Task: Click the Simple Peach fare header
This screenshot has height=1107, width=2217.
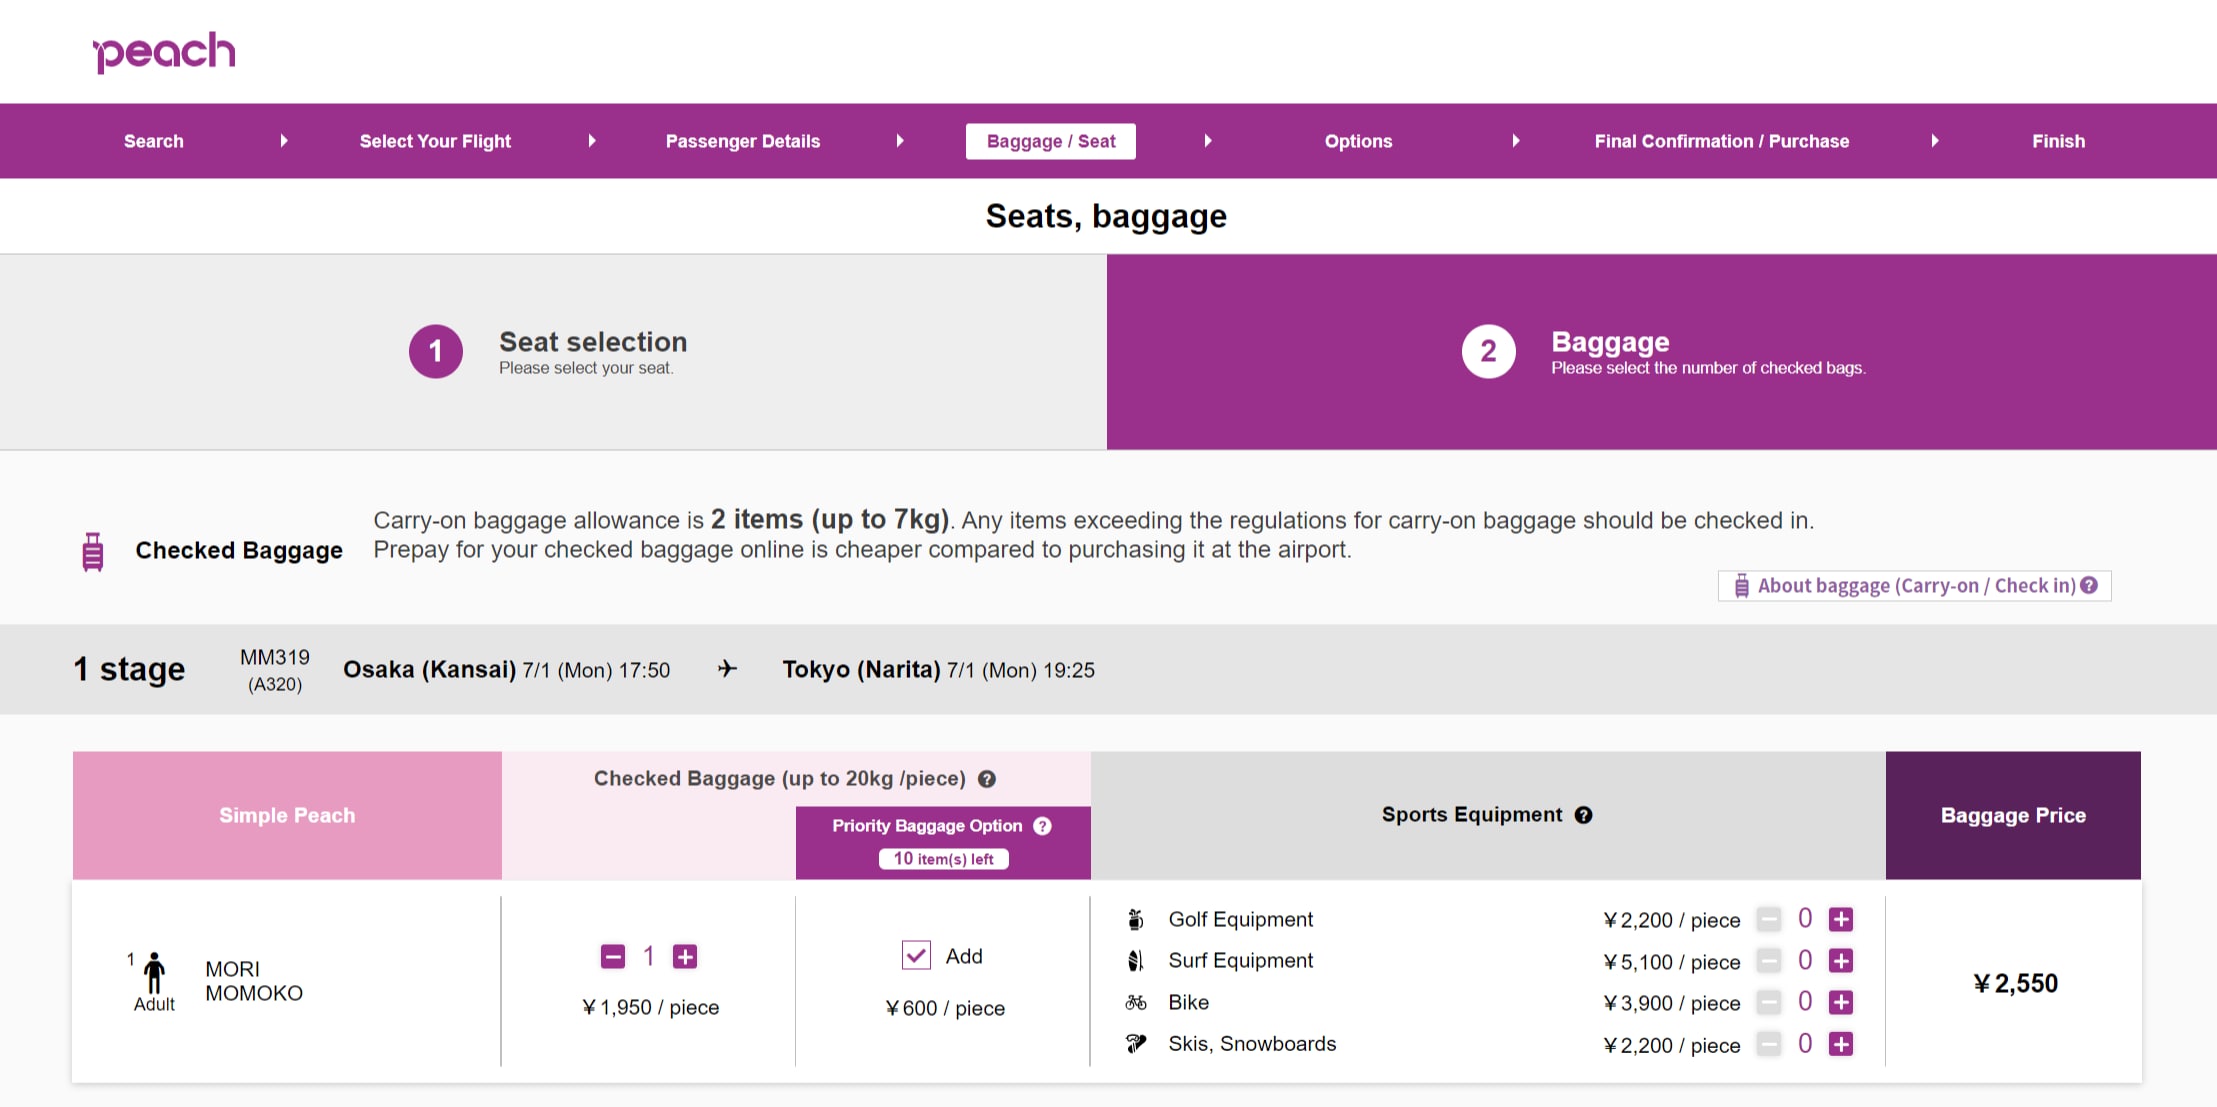Action: point(287,815)
